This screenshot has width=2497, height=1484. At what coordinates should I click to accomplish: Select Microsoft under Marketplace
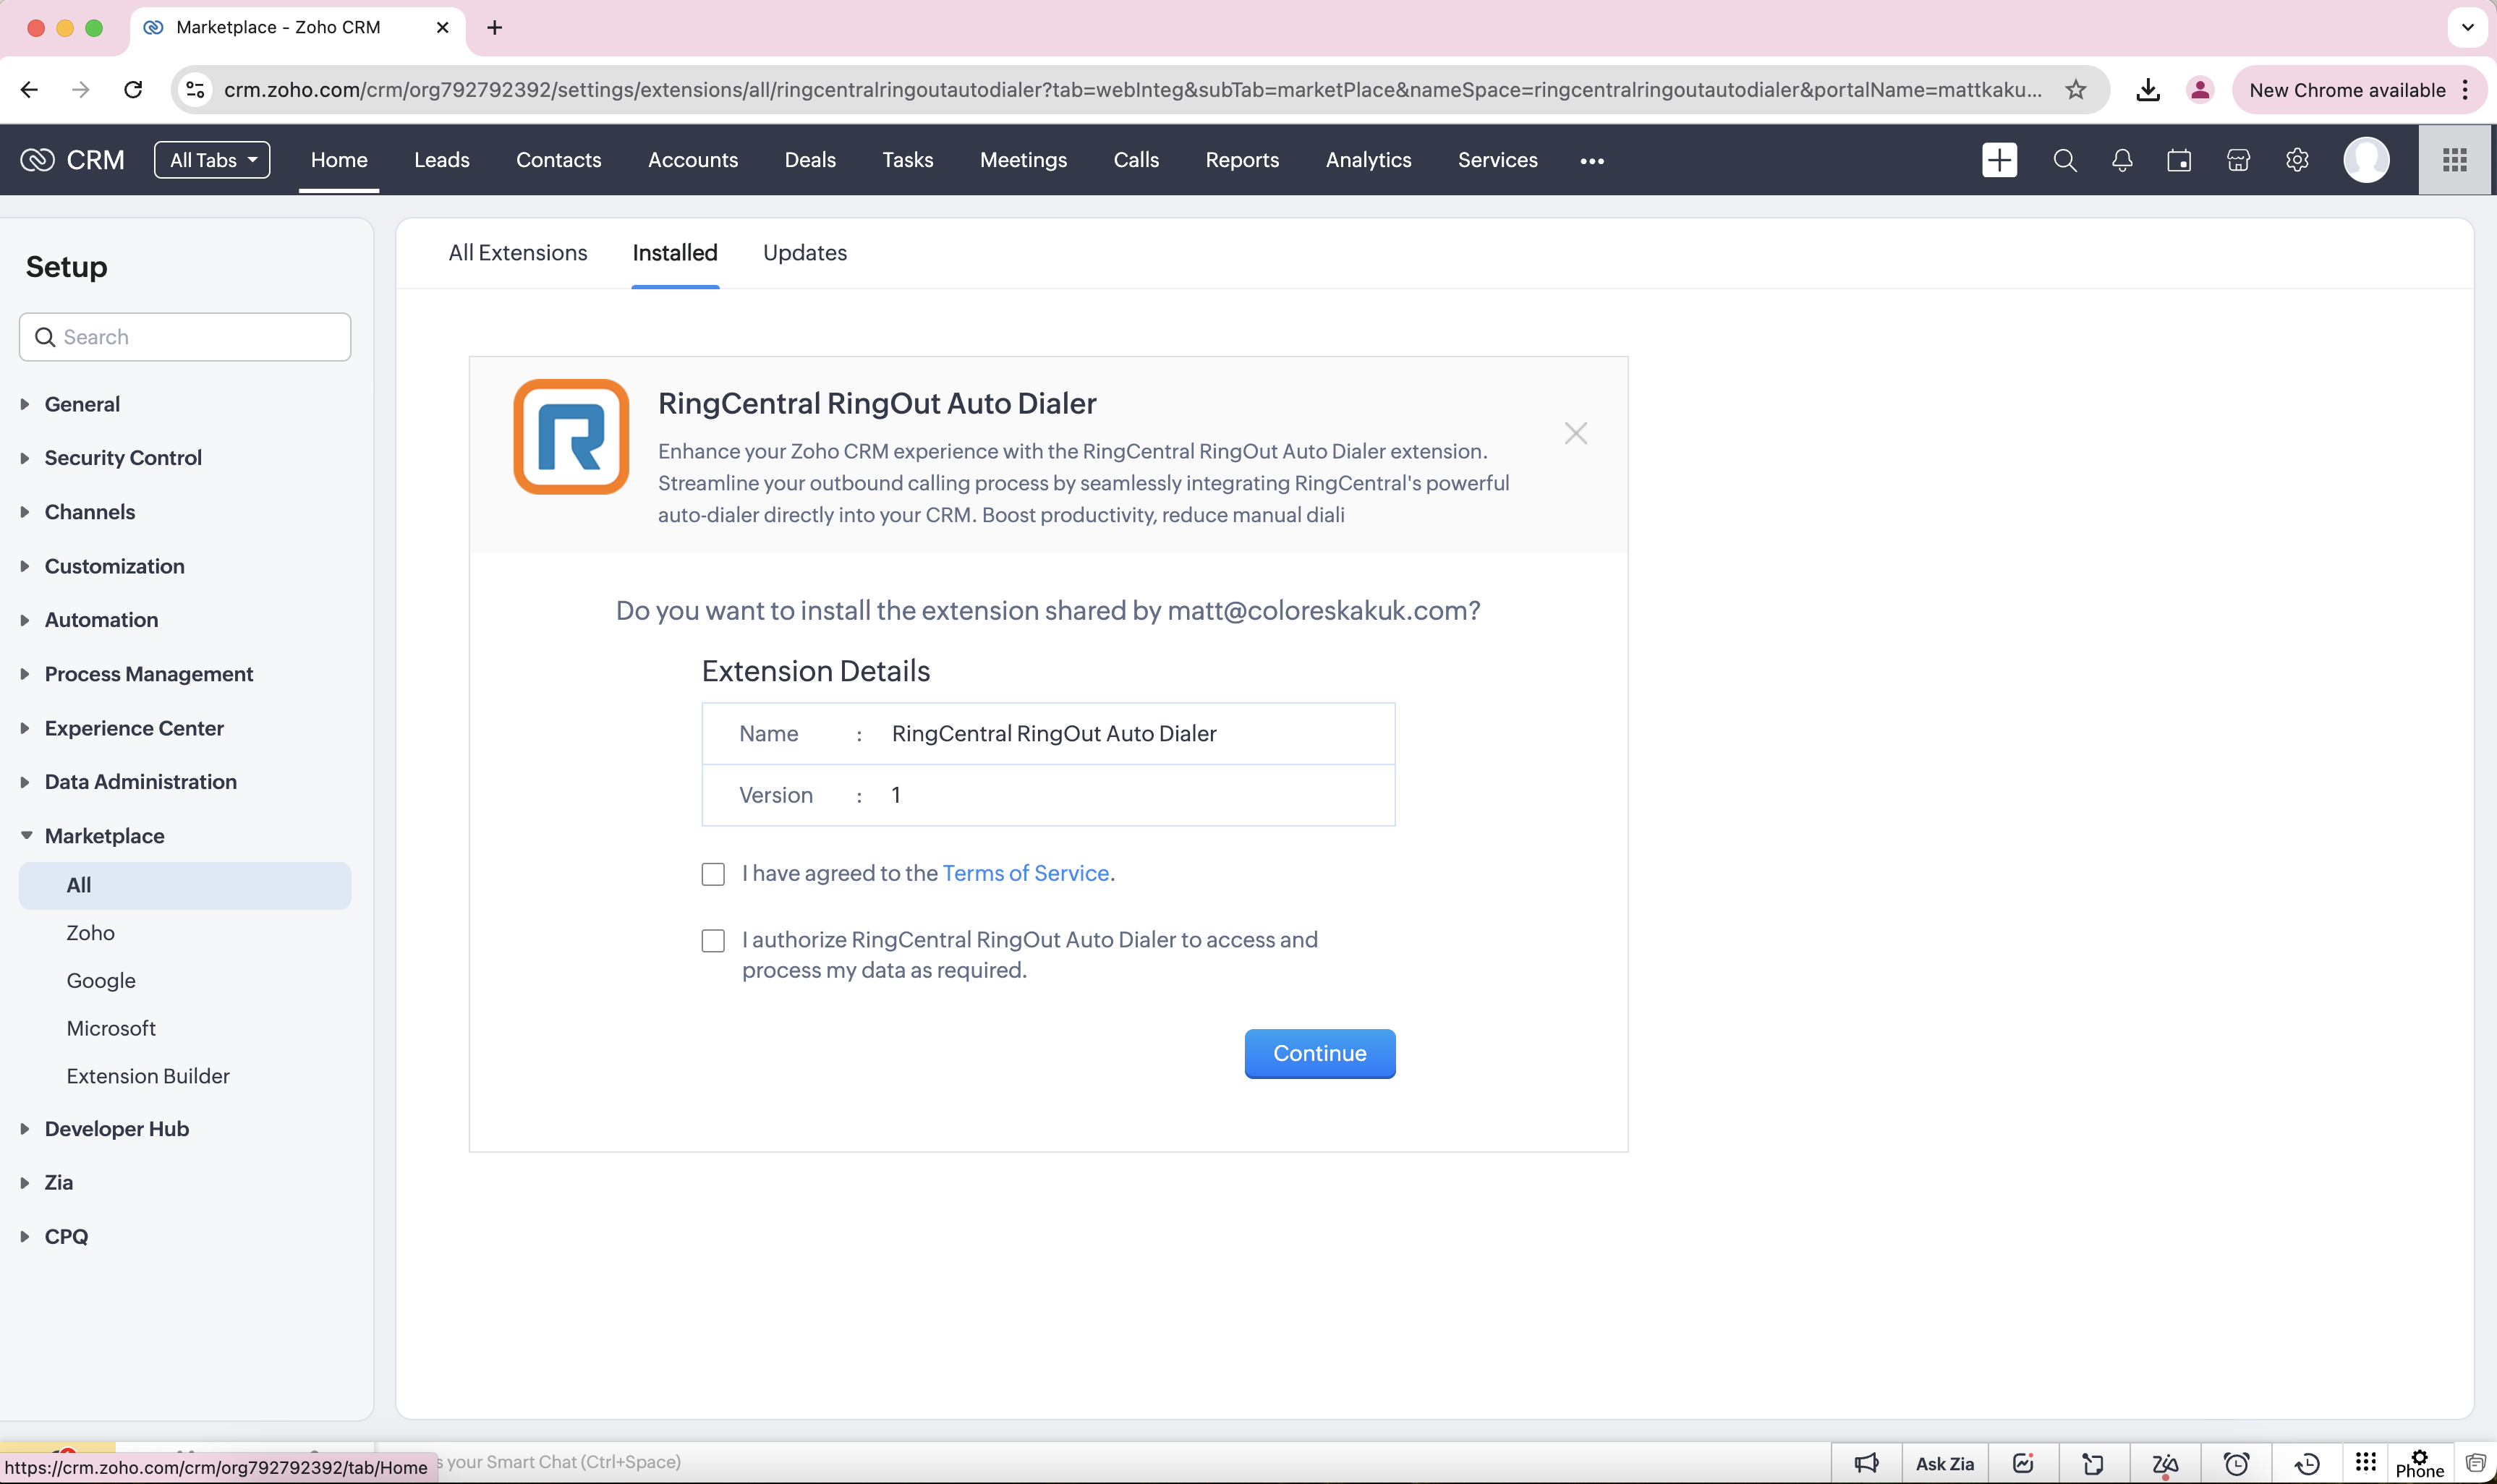pyautogui.click(x=111, y=1029)
